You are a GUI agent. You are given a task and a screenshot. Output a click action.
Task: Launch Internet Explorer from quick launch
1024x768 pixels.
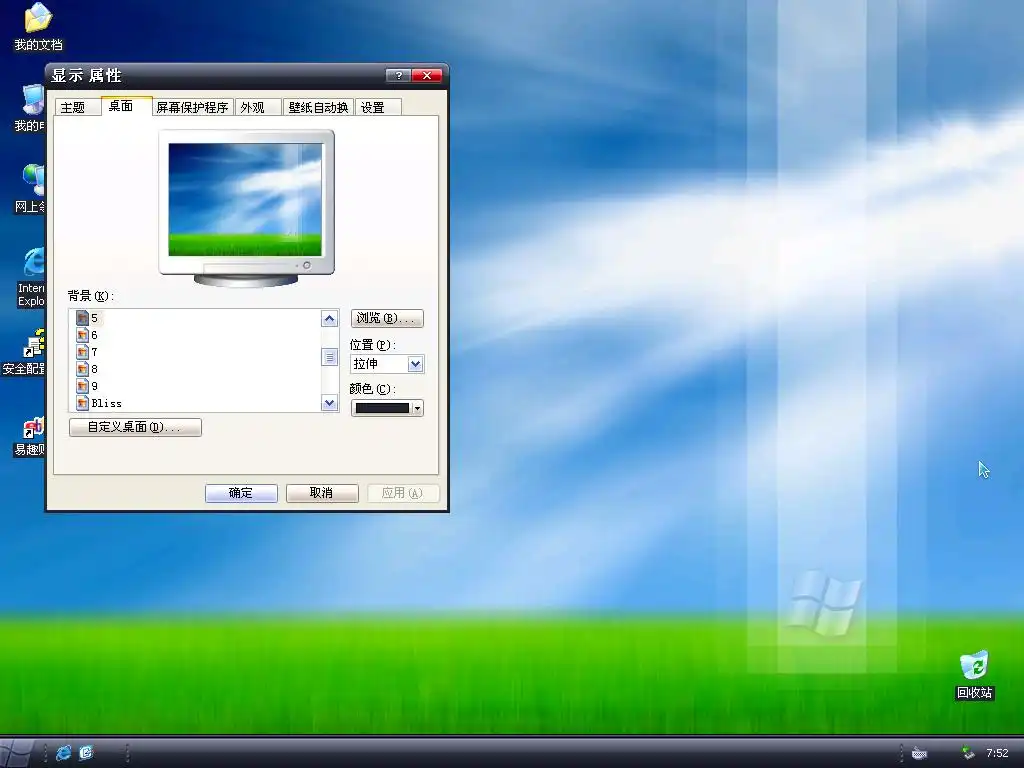pos(63,753)
